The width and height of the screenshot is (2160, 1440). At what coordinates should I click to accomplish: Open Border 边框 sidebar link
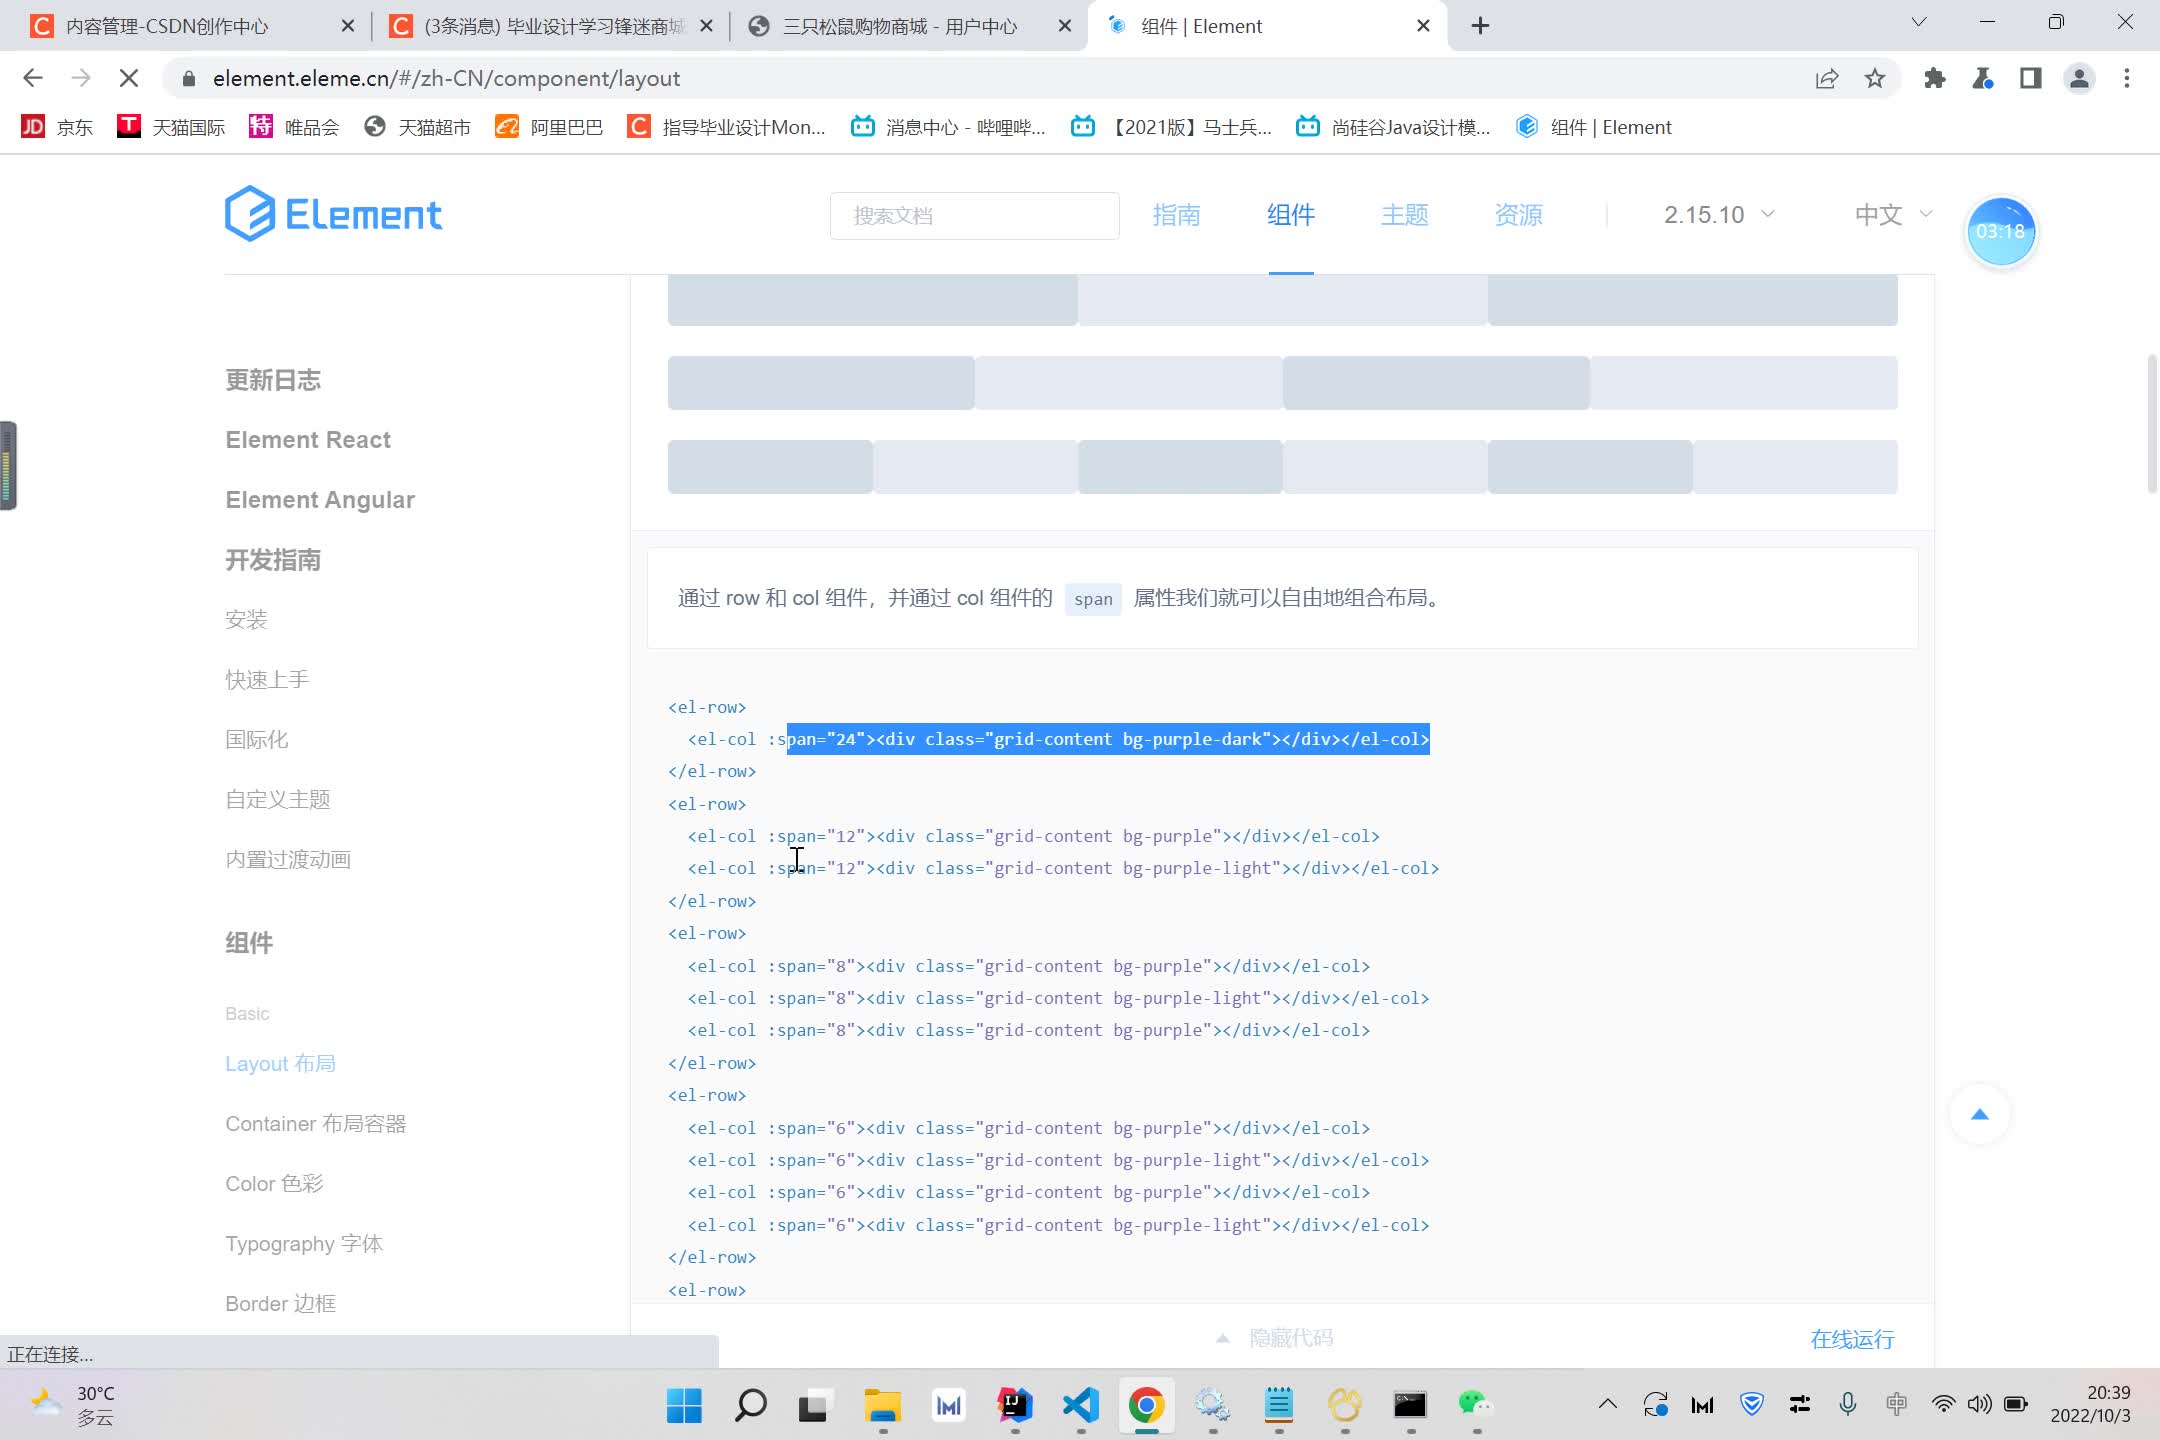click(281, 1304)
